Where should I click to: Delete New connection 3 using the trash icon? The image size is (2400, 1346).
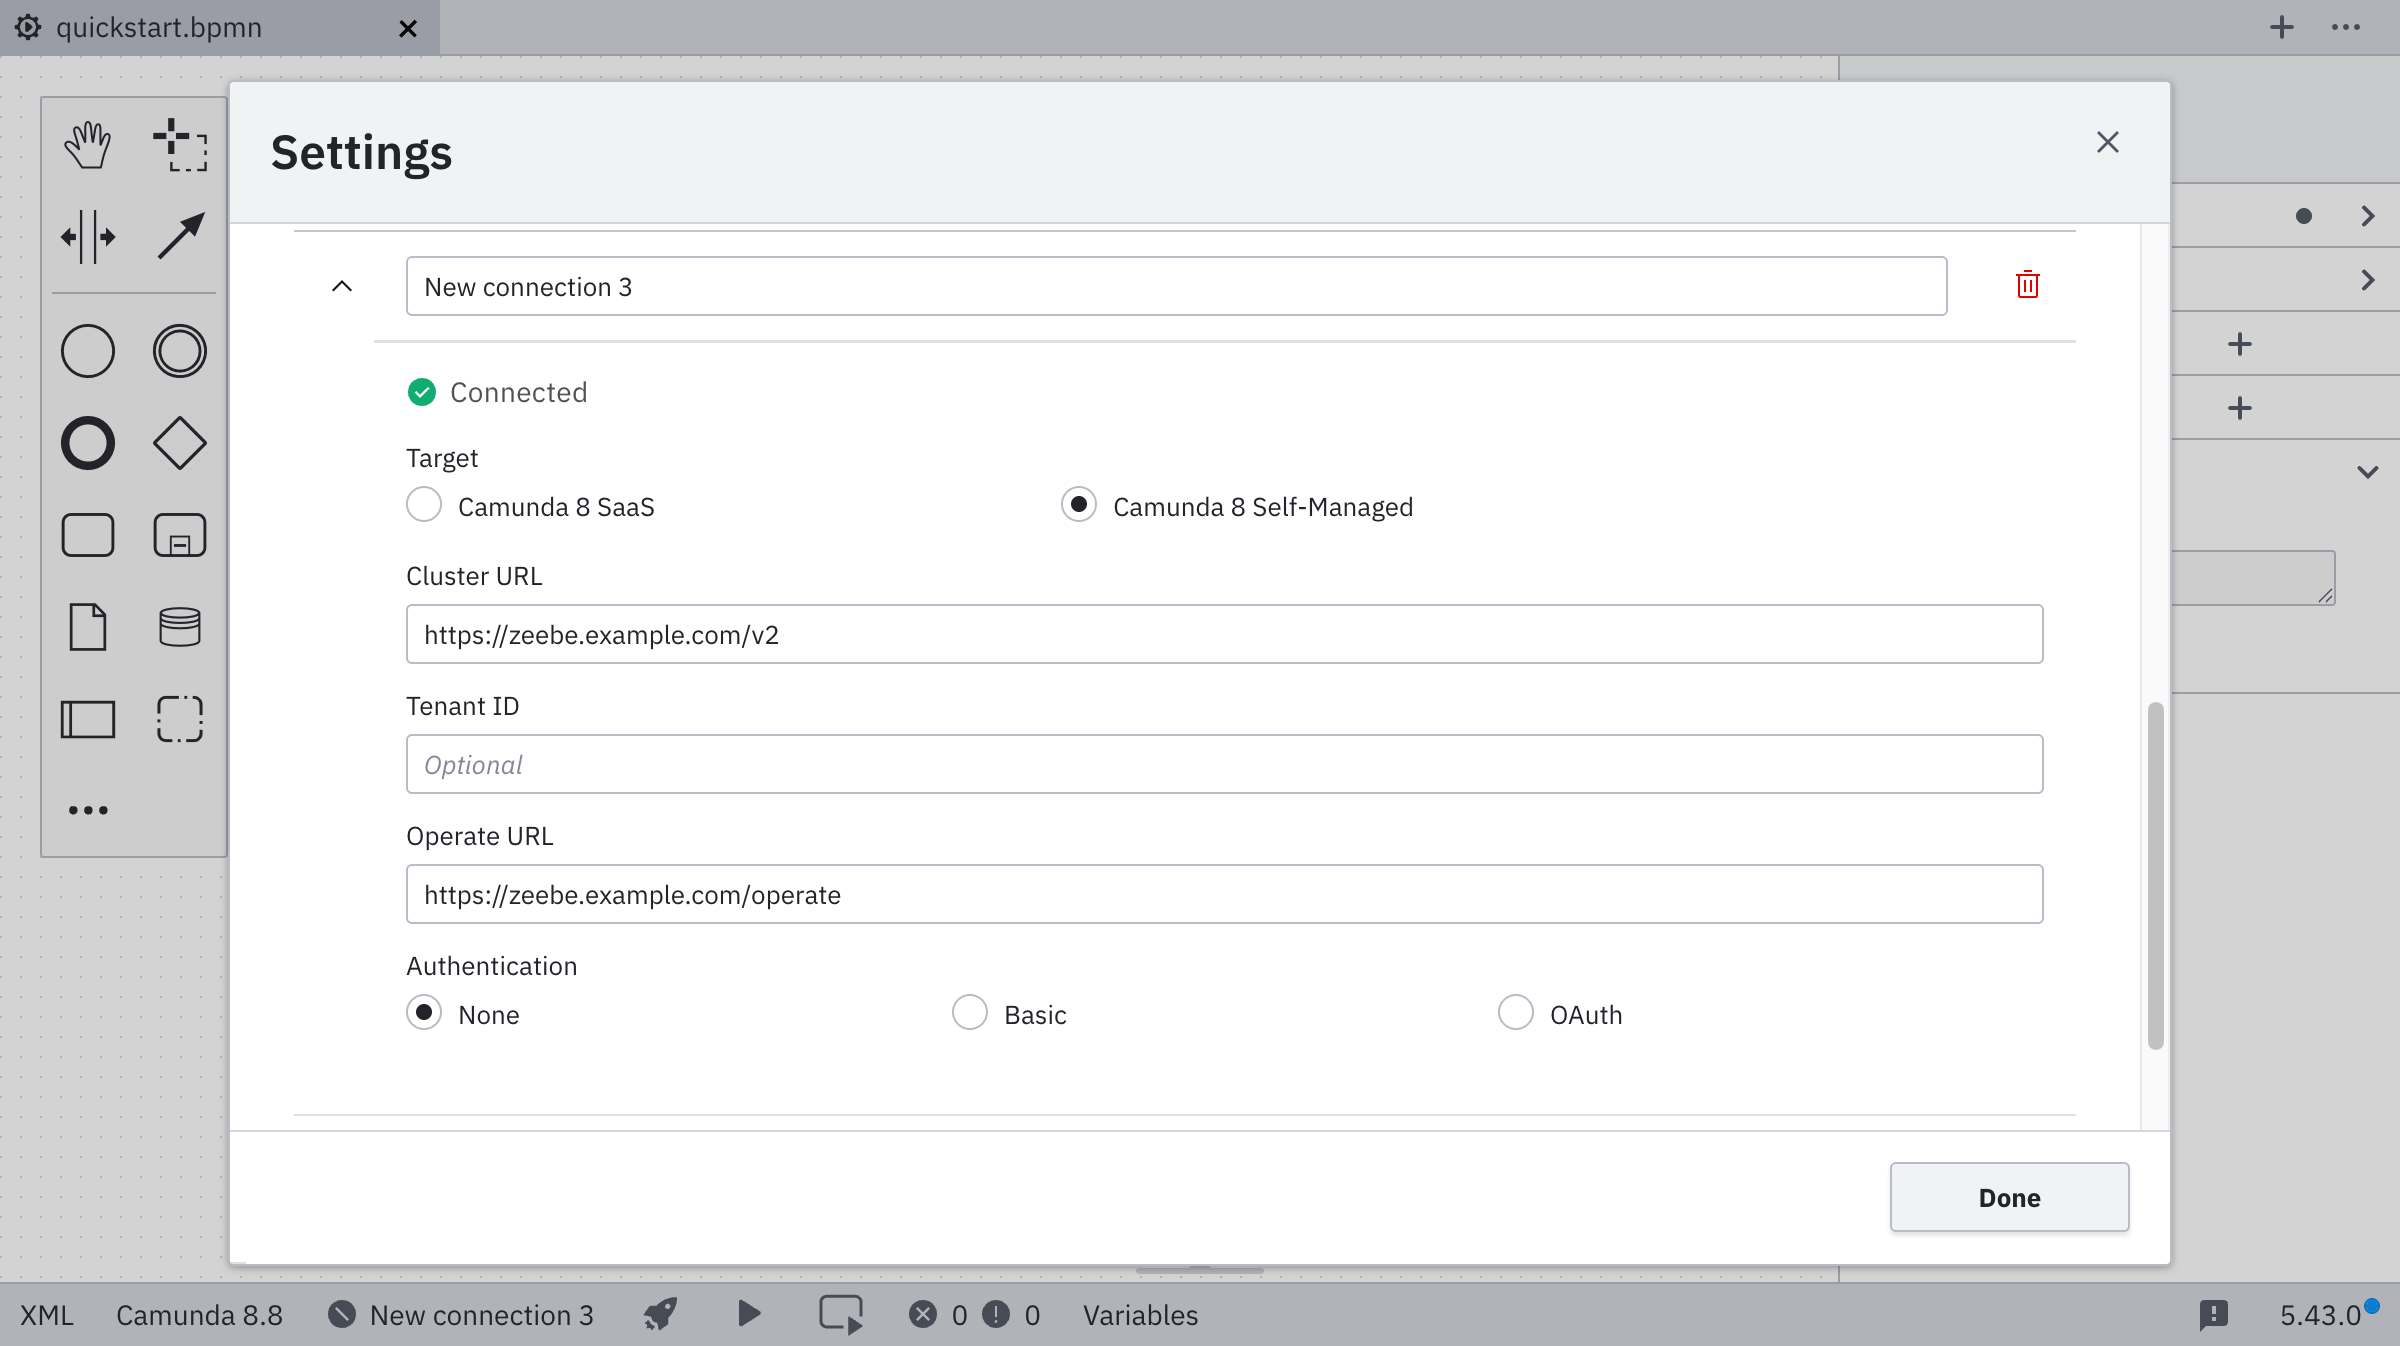2027,285
